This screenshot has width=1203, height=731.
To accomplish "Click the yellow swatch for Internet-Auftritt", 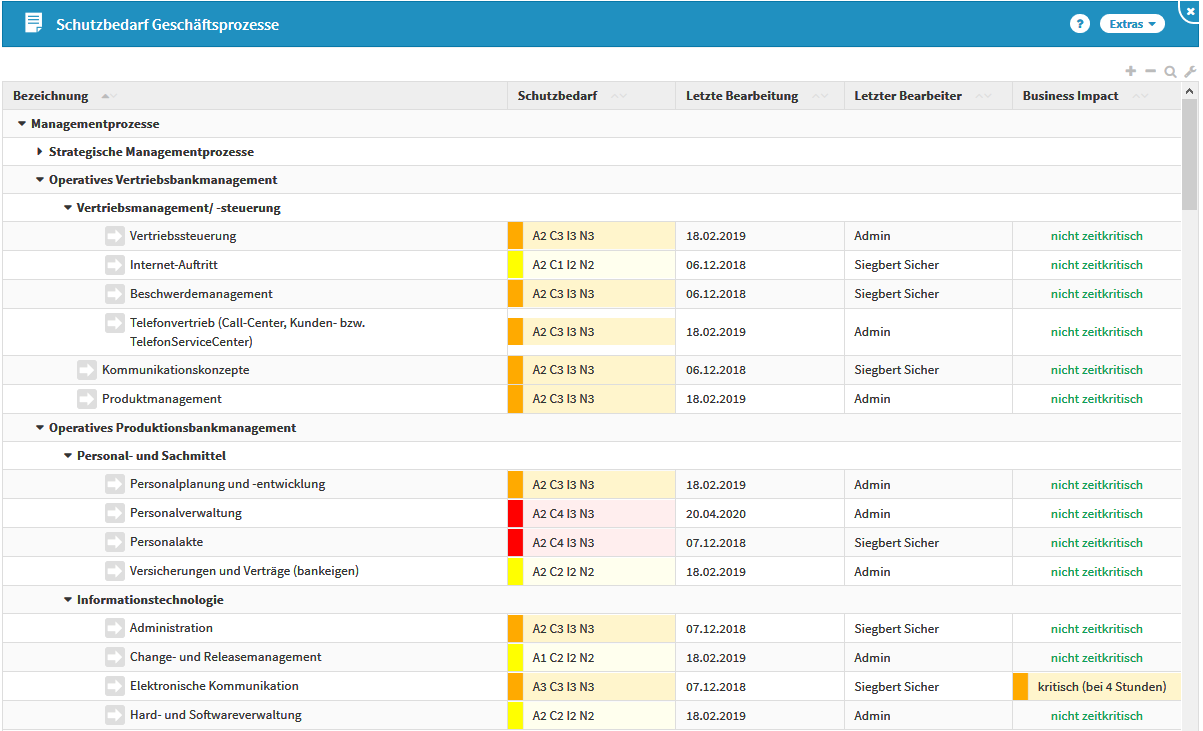I will point(516,265).
